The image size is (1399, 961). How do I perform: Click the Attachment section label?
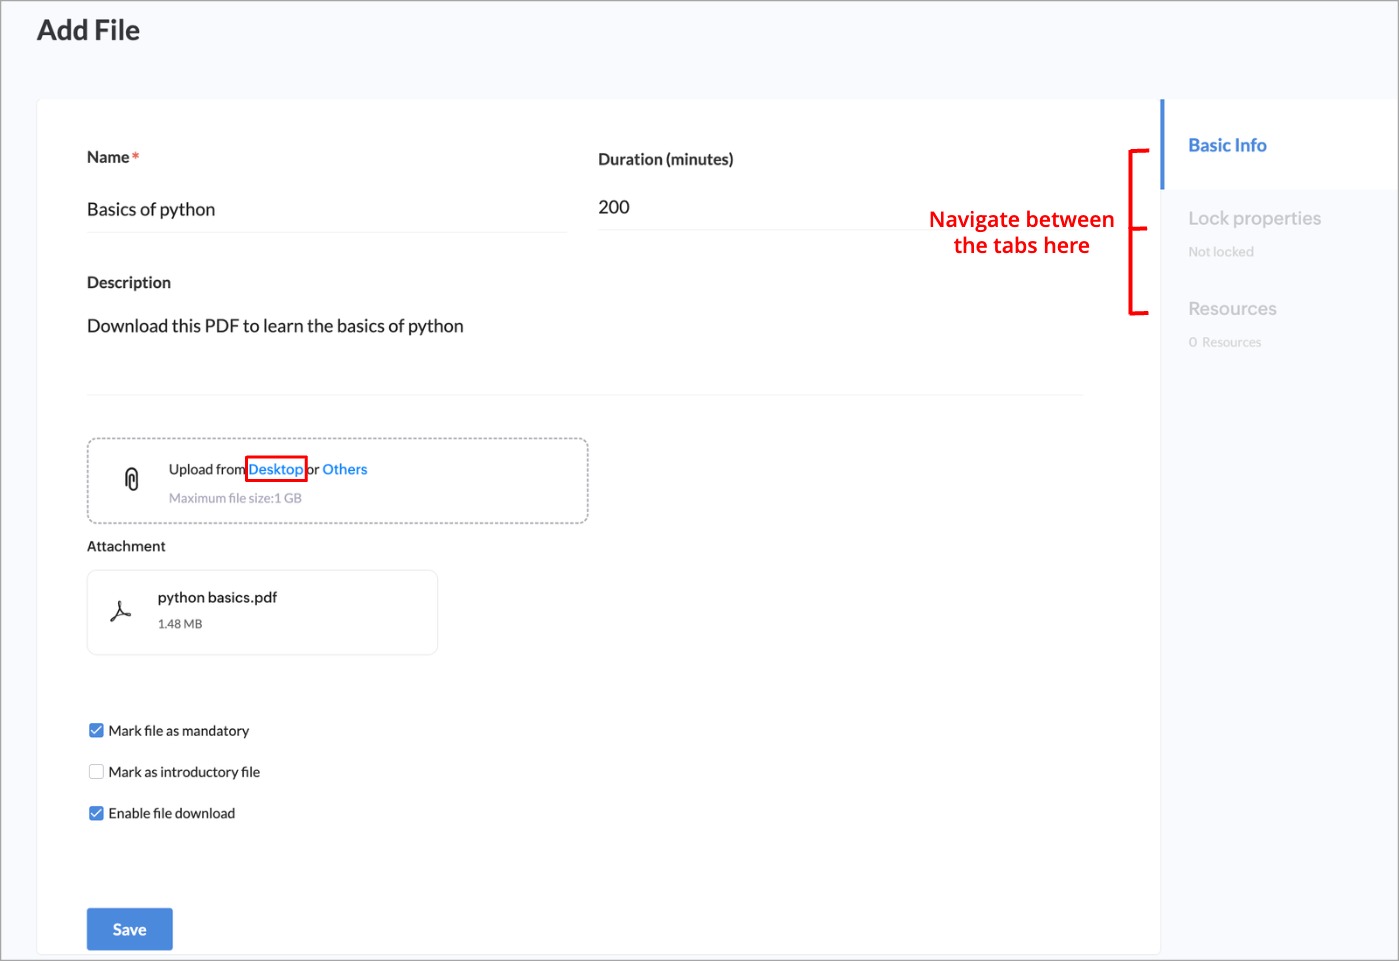click(126, 546)
